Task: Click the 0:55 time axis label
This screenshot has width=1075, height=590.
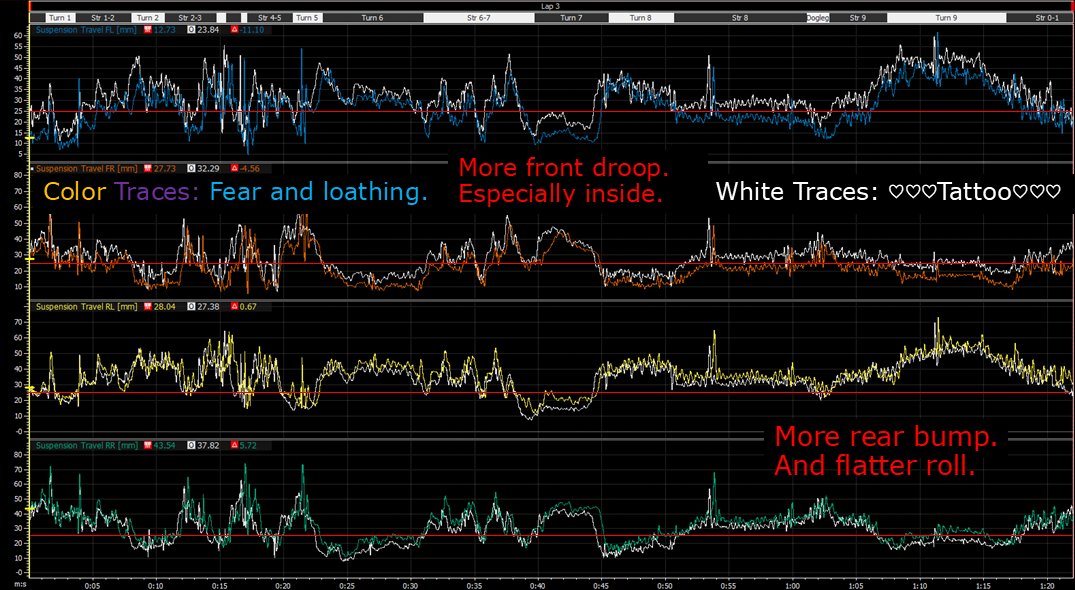Action: click(729, 585)
